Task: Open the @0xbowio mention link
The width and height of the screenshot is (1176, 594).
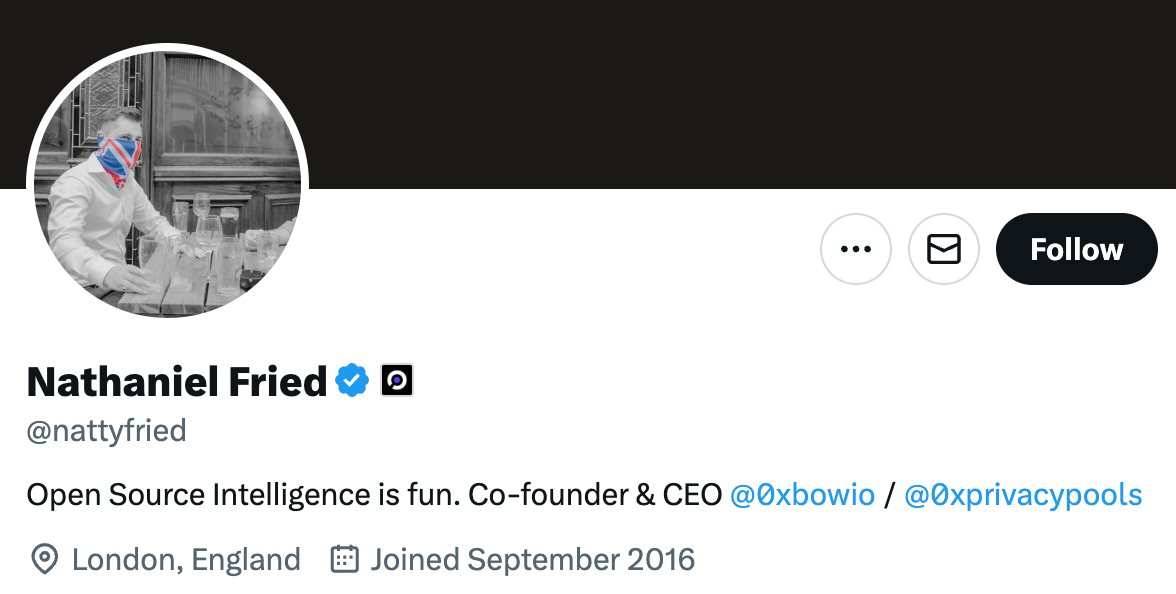Action: (x=802, y=495)
